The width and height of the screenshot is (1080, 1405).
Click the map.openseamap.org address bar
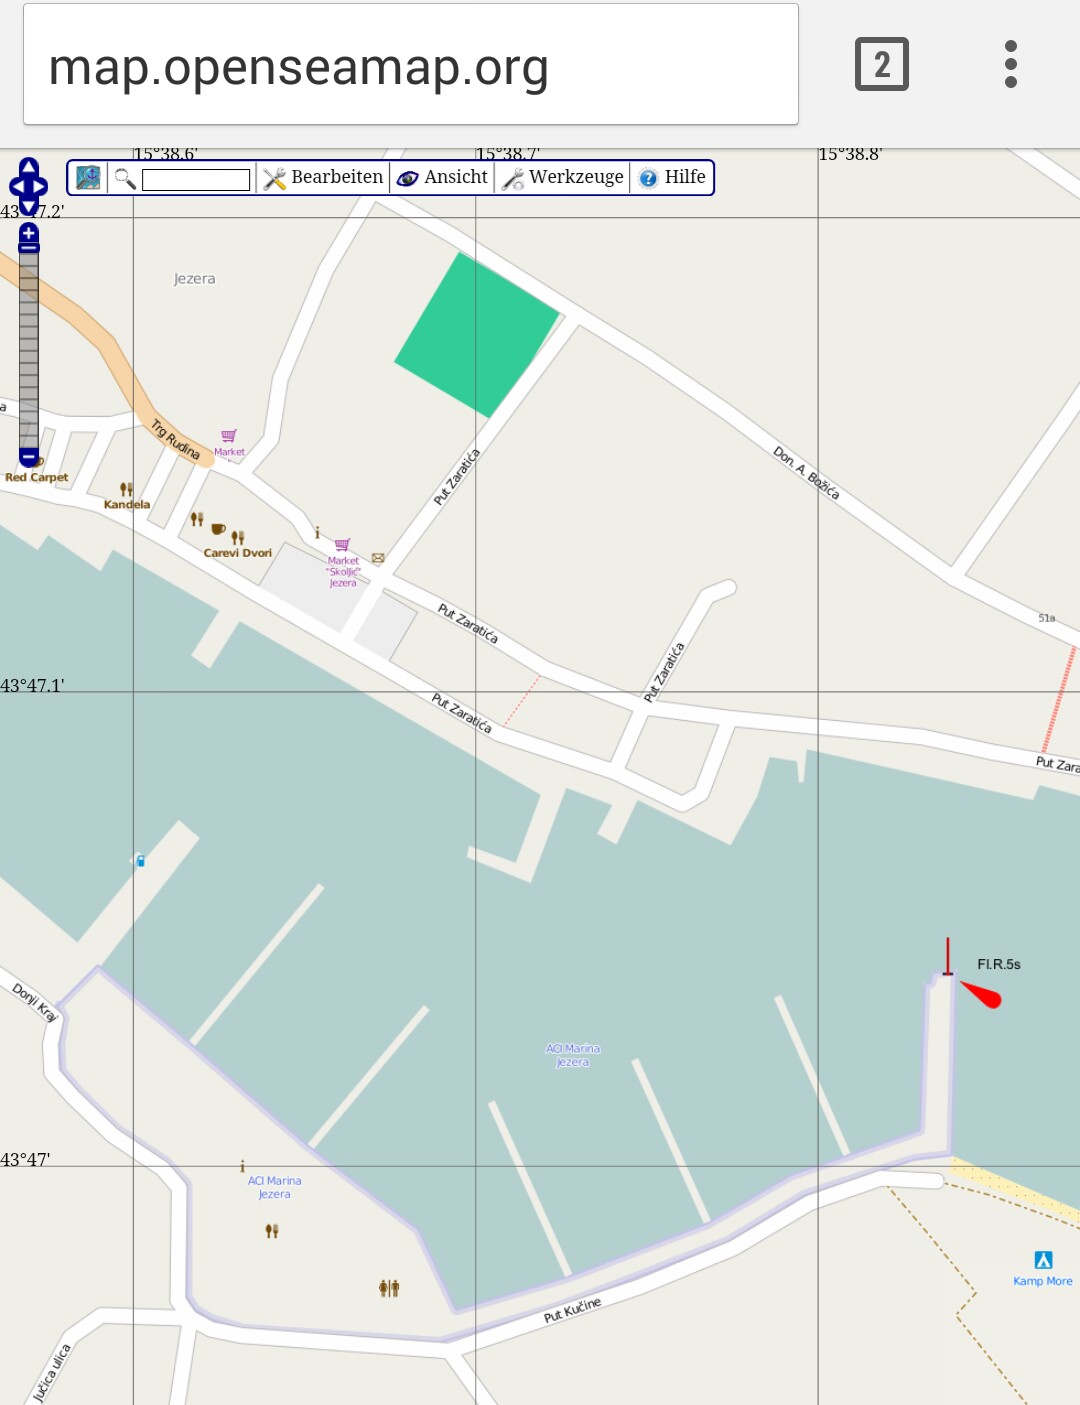pyautogui.click(x=411, y=65)
